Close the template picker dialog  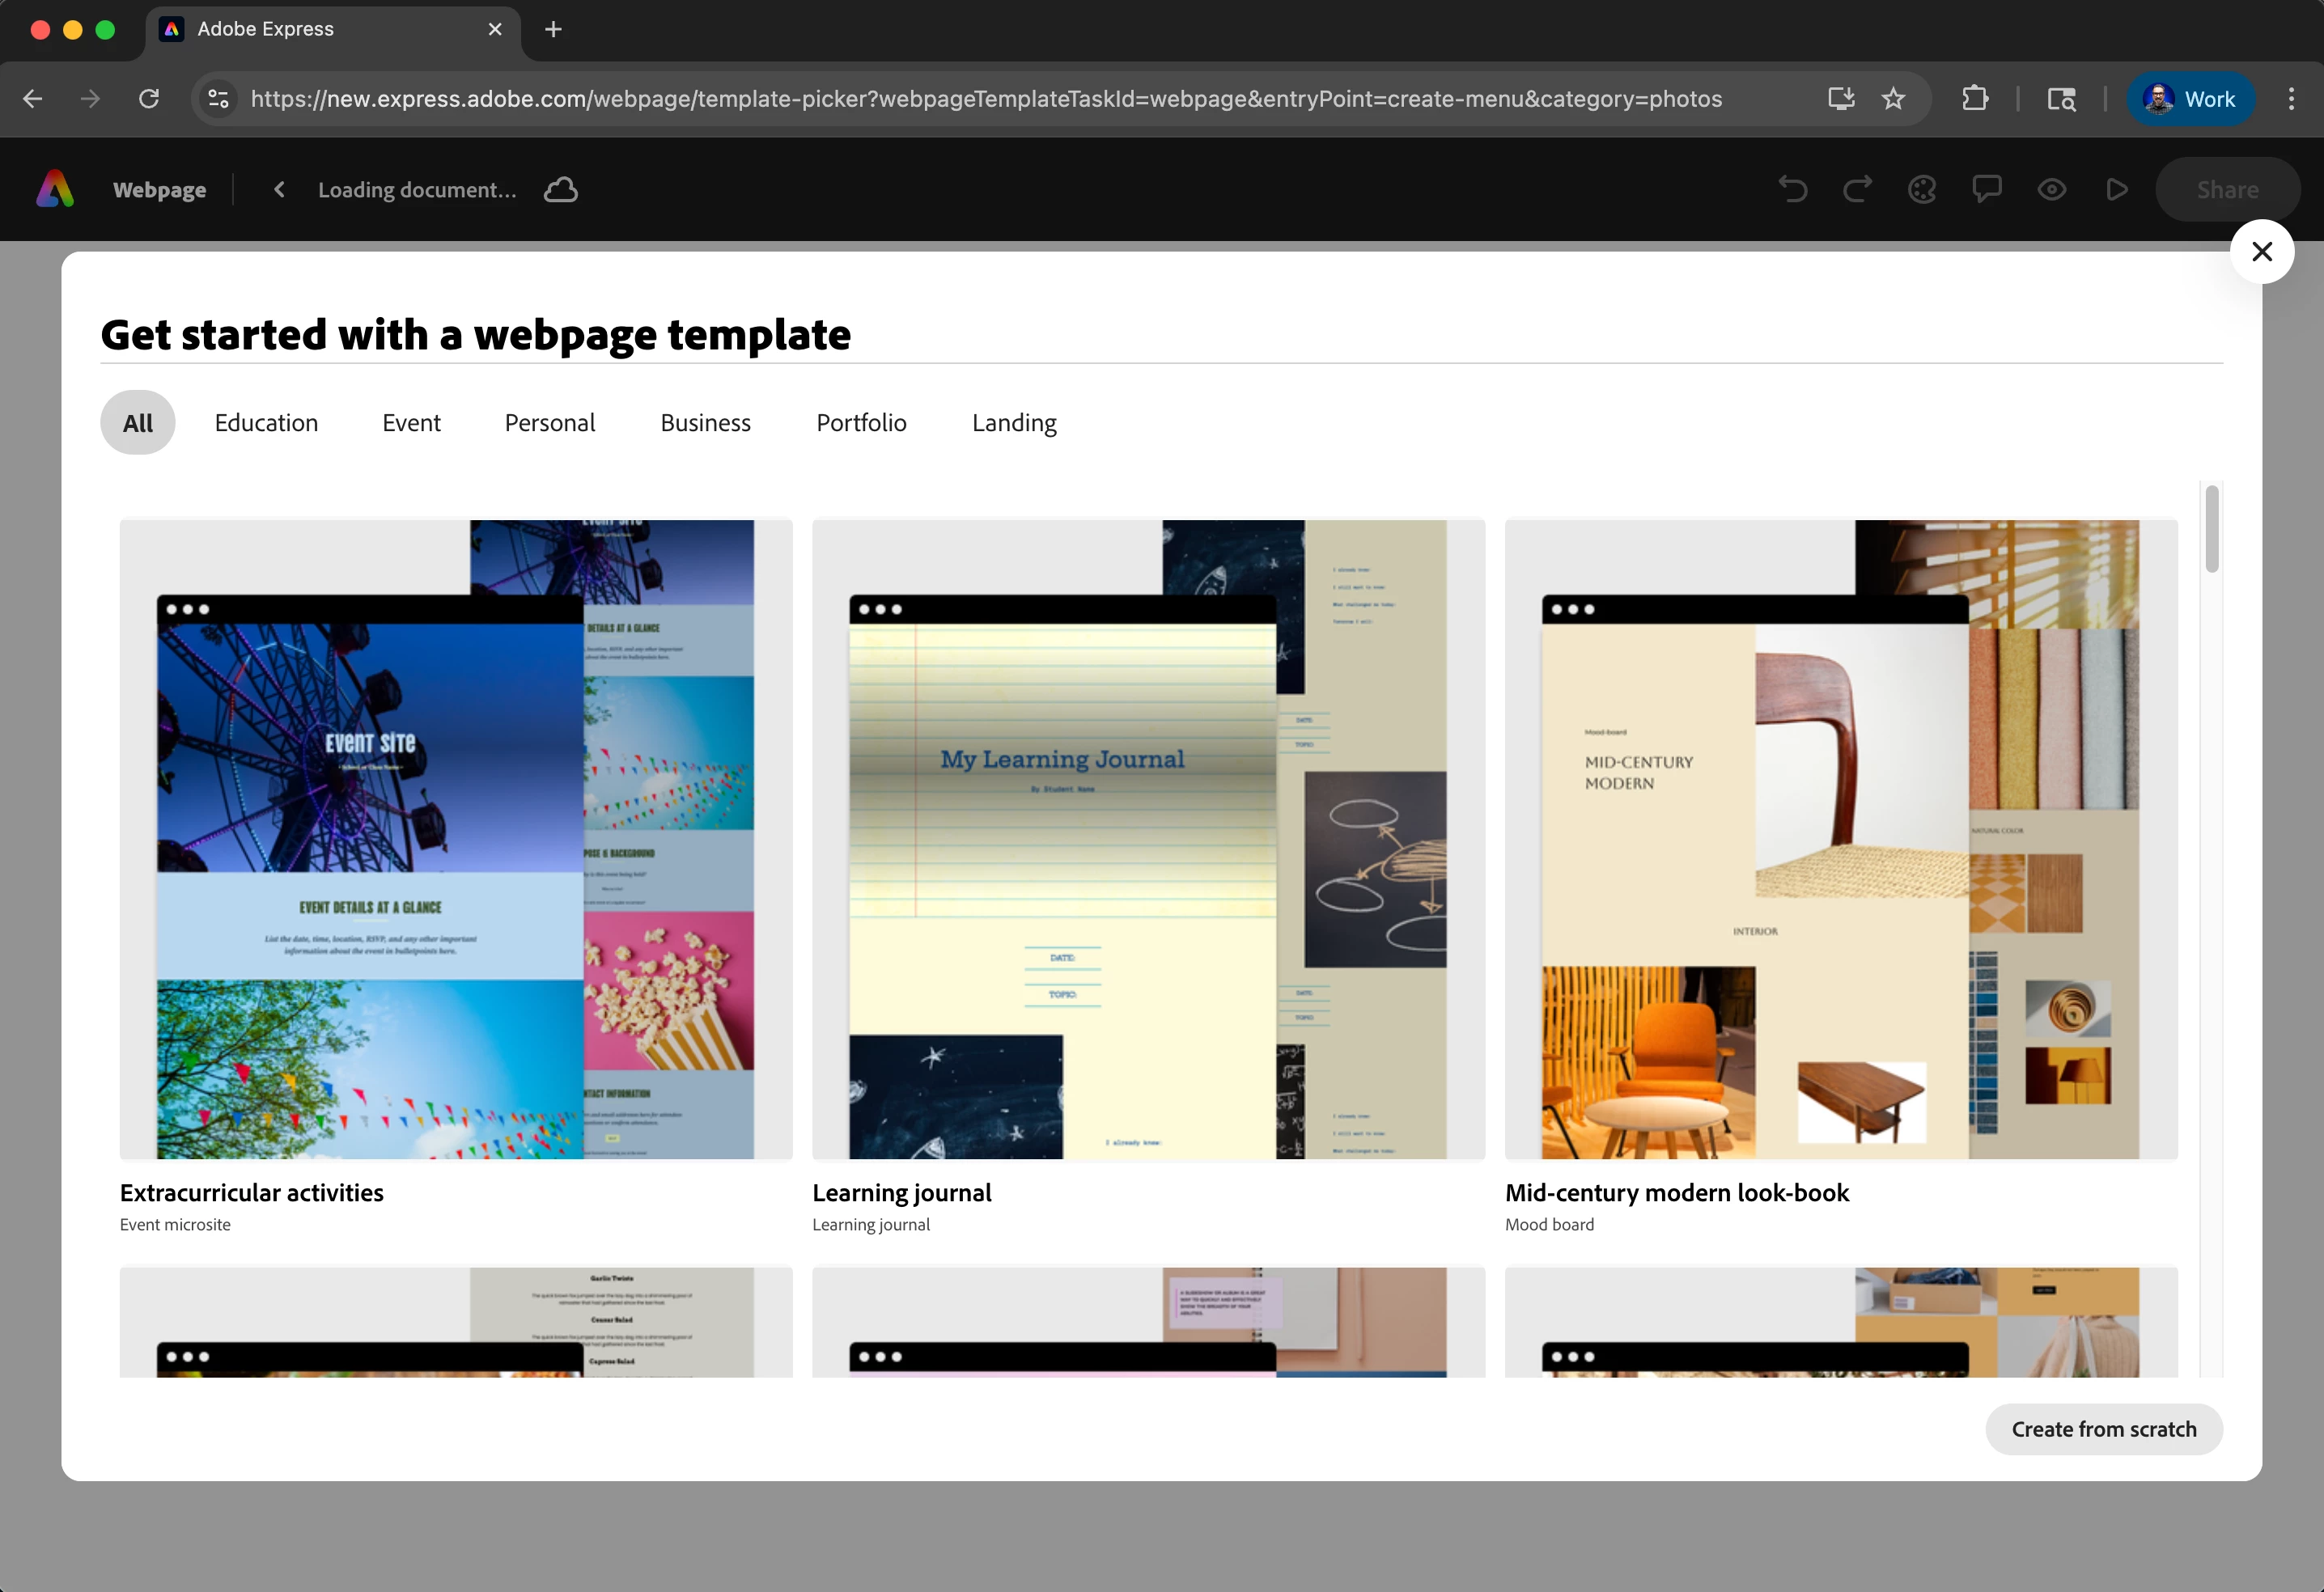(x=2261, y=252)
